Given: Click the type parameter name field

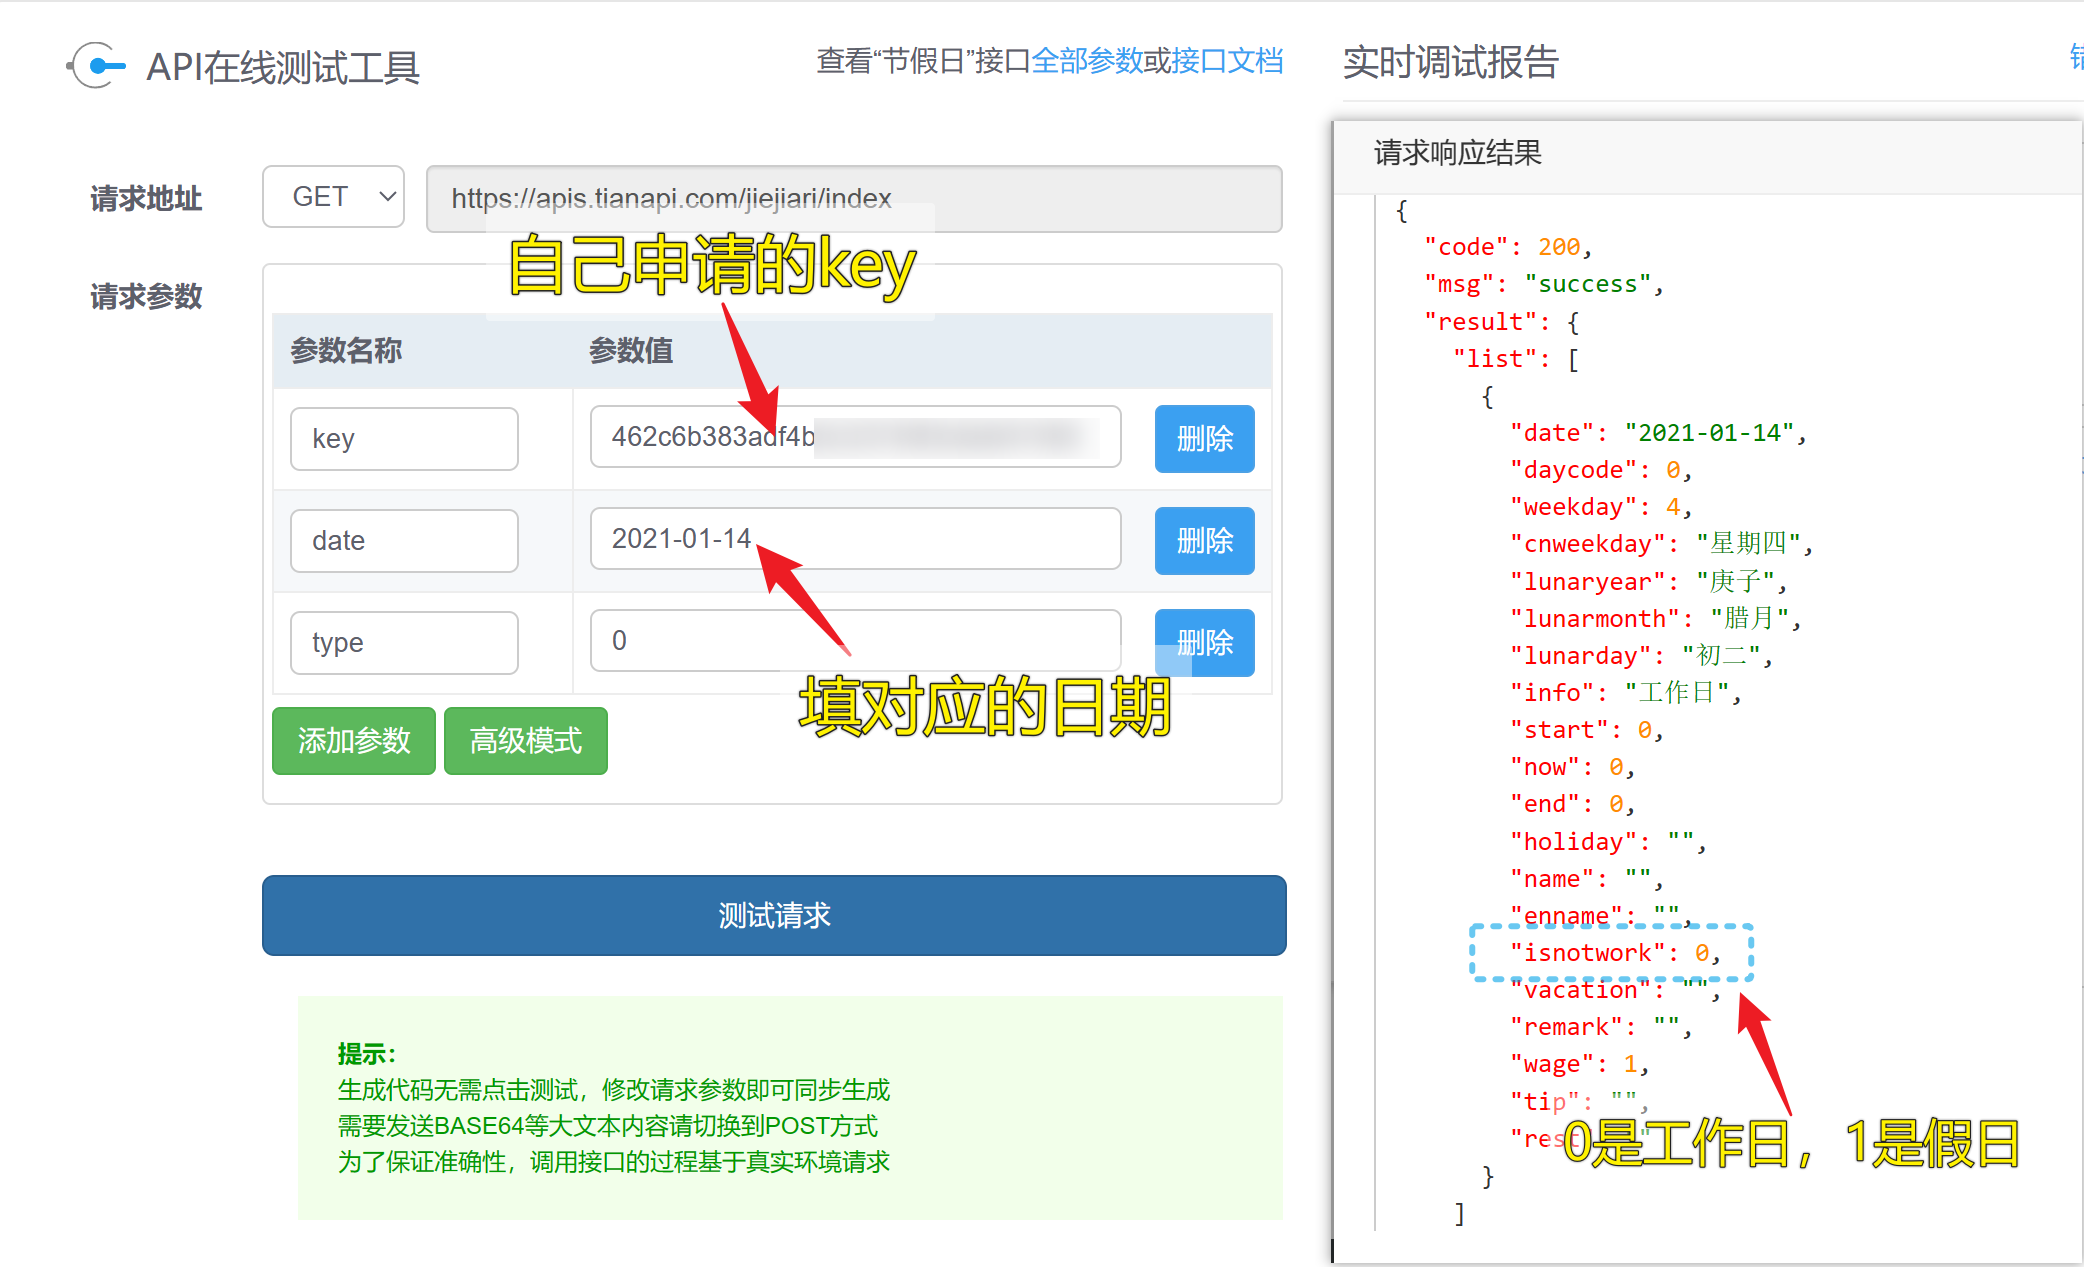Looking at the screenshot, I should coord(404,643).
